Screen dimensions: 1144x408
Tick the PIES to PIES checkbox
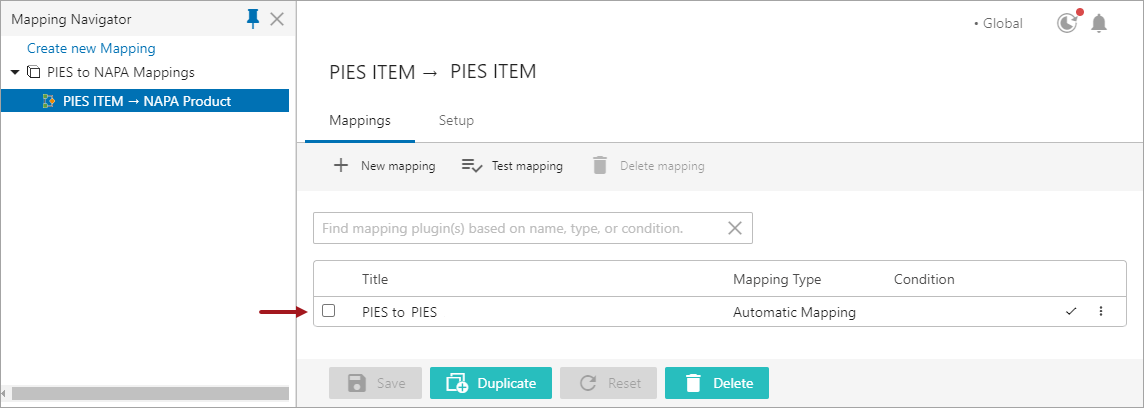(329, 311)
